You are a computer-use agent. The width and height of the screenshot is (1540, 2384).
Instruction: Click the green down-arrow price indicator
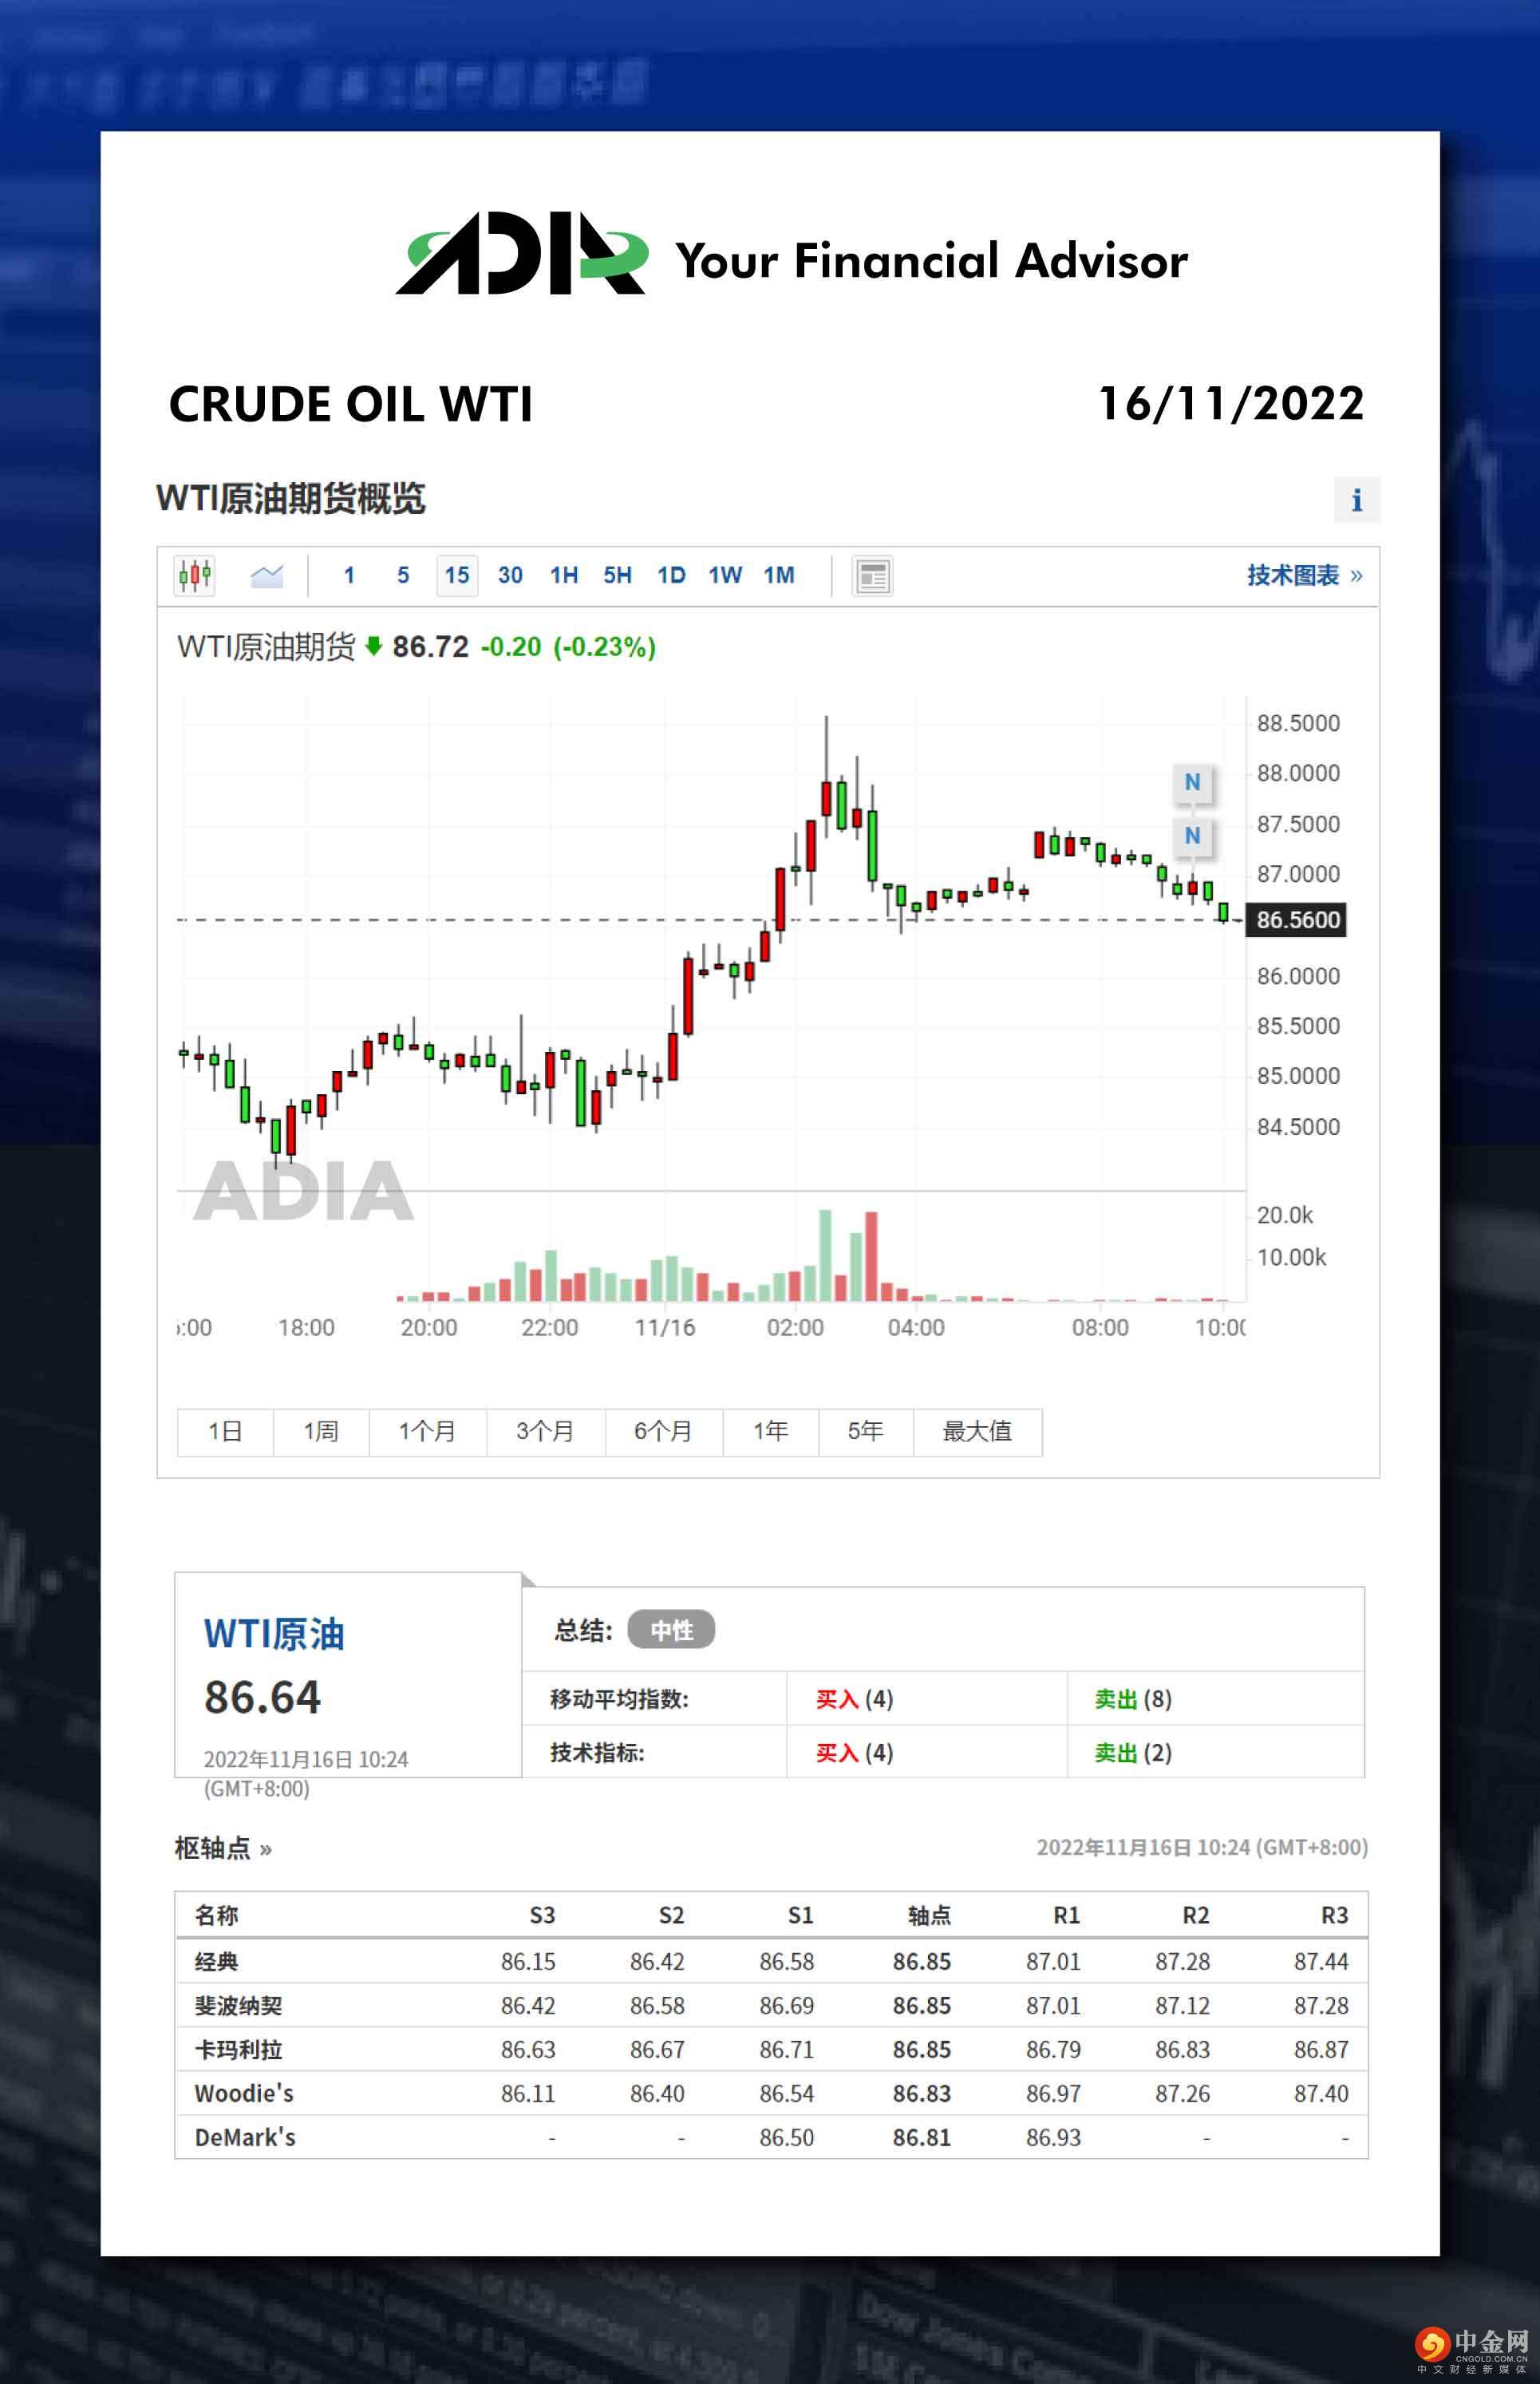374,646
